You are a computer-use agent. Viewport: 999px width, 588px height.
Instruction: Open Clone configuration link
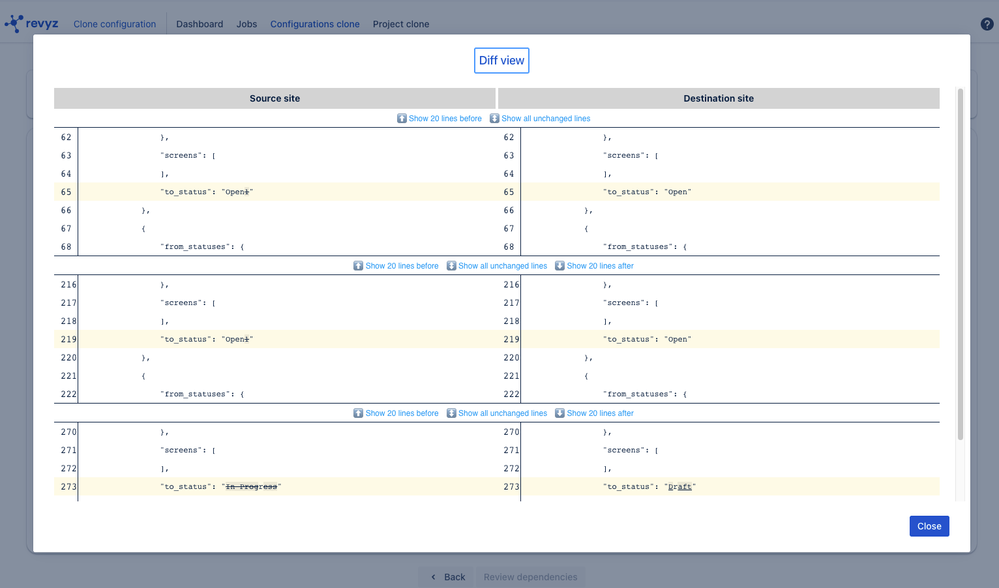click(x=115, y=24)
